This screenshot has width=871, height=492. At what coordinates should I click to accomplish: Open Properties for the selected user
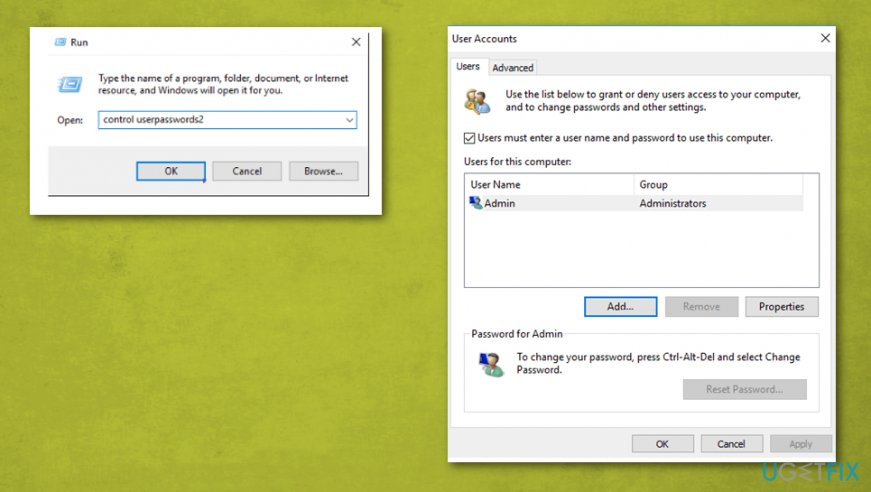(781, 307)
